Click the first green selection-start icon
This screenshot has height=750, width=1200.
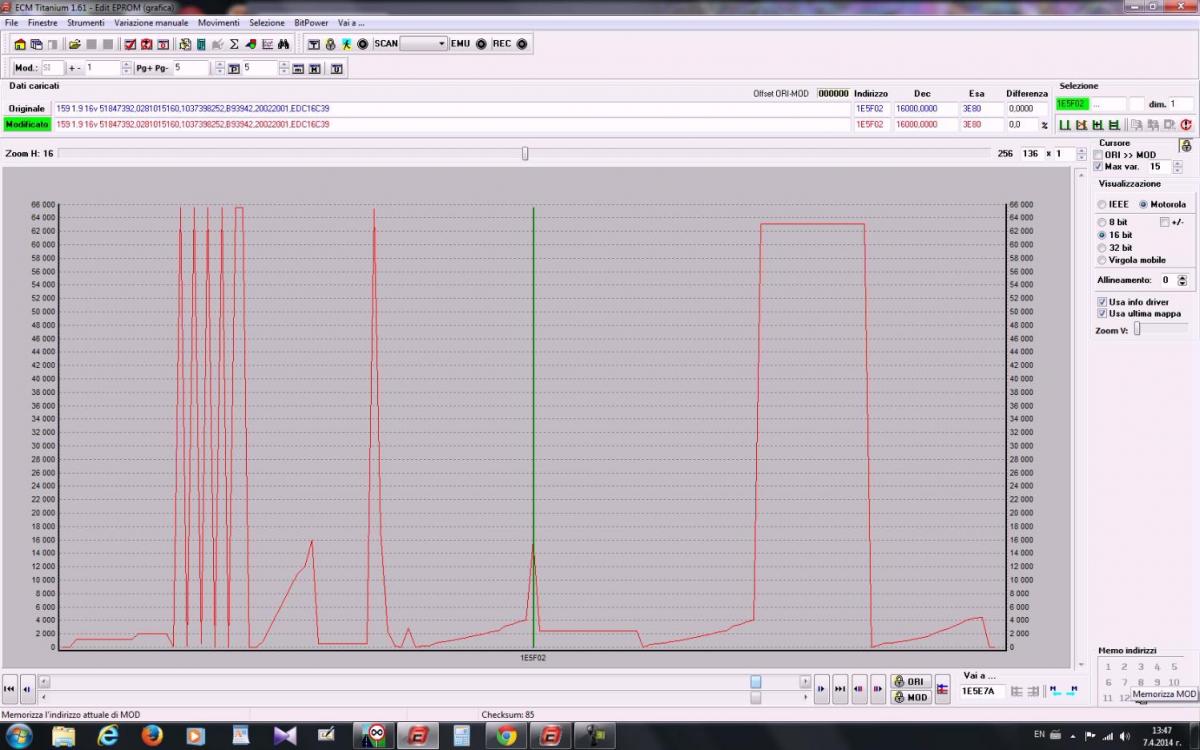(1065, 125)
